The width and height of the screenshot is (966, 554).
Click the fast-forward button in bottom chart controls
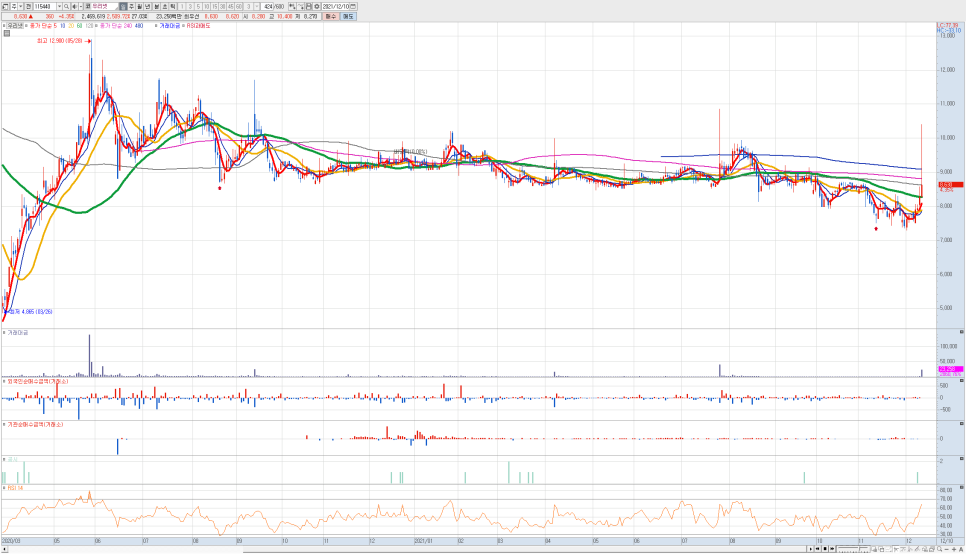click(x=832, y=548)
